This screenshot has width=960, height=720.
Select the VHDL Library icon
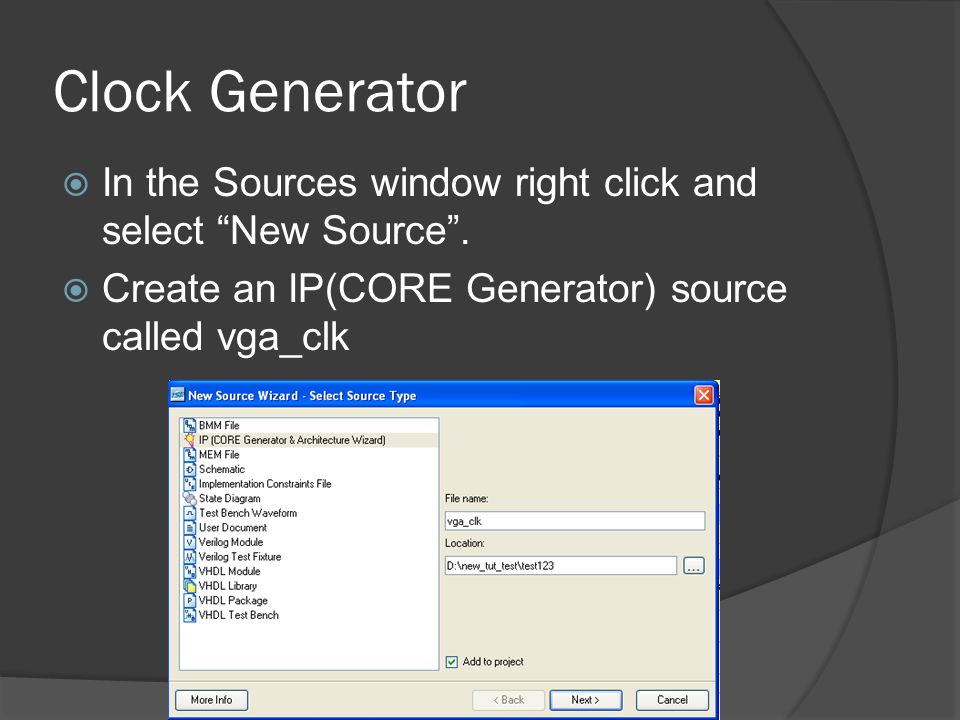tap(190, 586)
